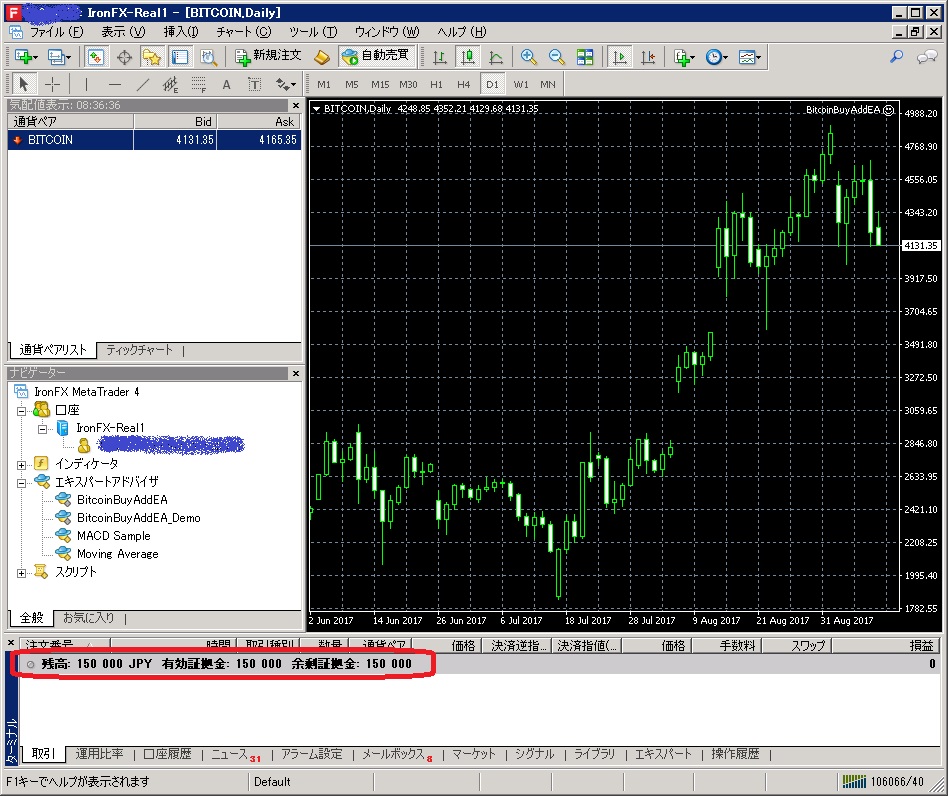Switch to bar chart type
The height and width of the screenshot is (796, 948).
pyautogui.click(x=440, y=57)
